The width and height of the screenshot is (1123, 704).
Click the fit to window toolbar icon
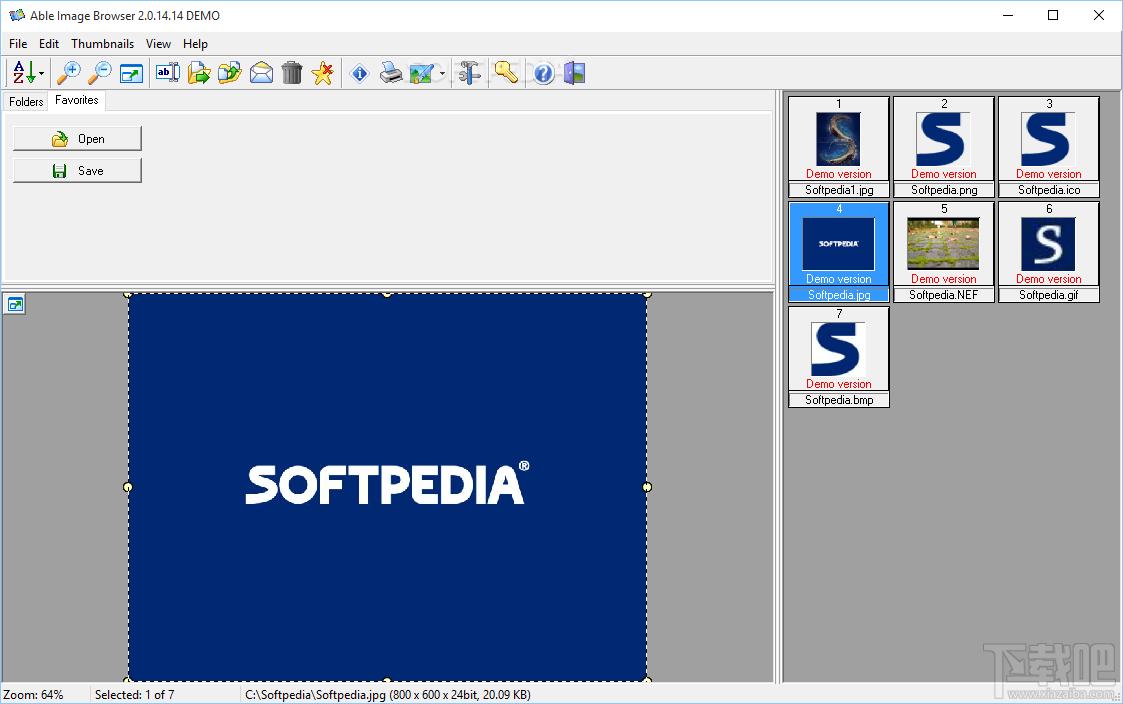click(131, 73)
